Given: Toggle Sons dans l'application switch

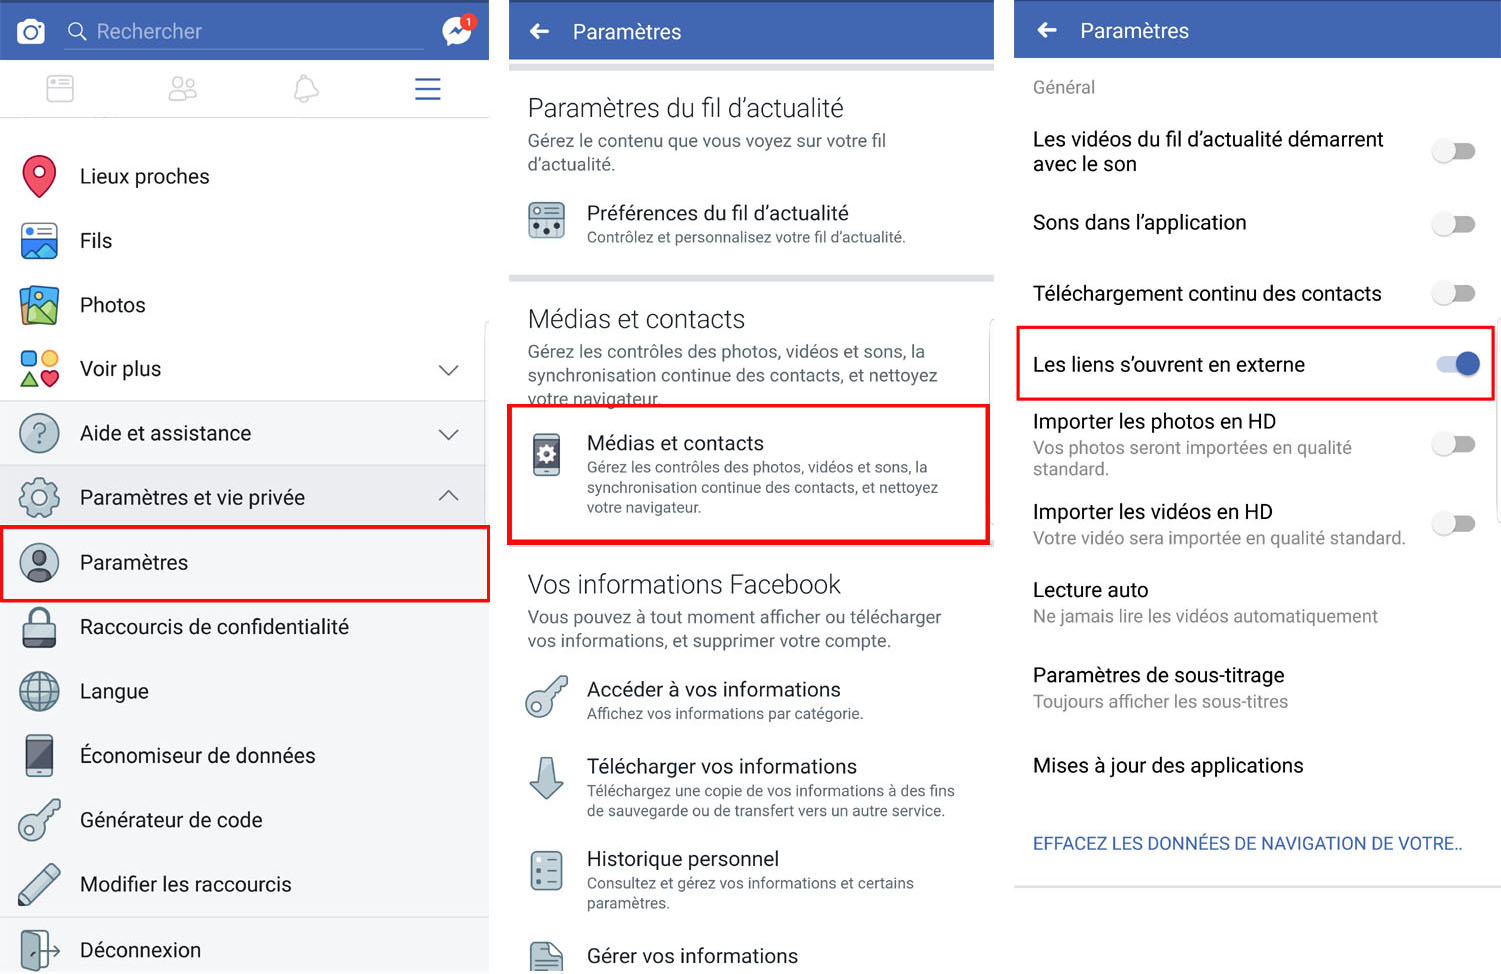Looking at the screenshot, I should point(1453,224).
